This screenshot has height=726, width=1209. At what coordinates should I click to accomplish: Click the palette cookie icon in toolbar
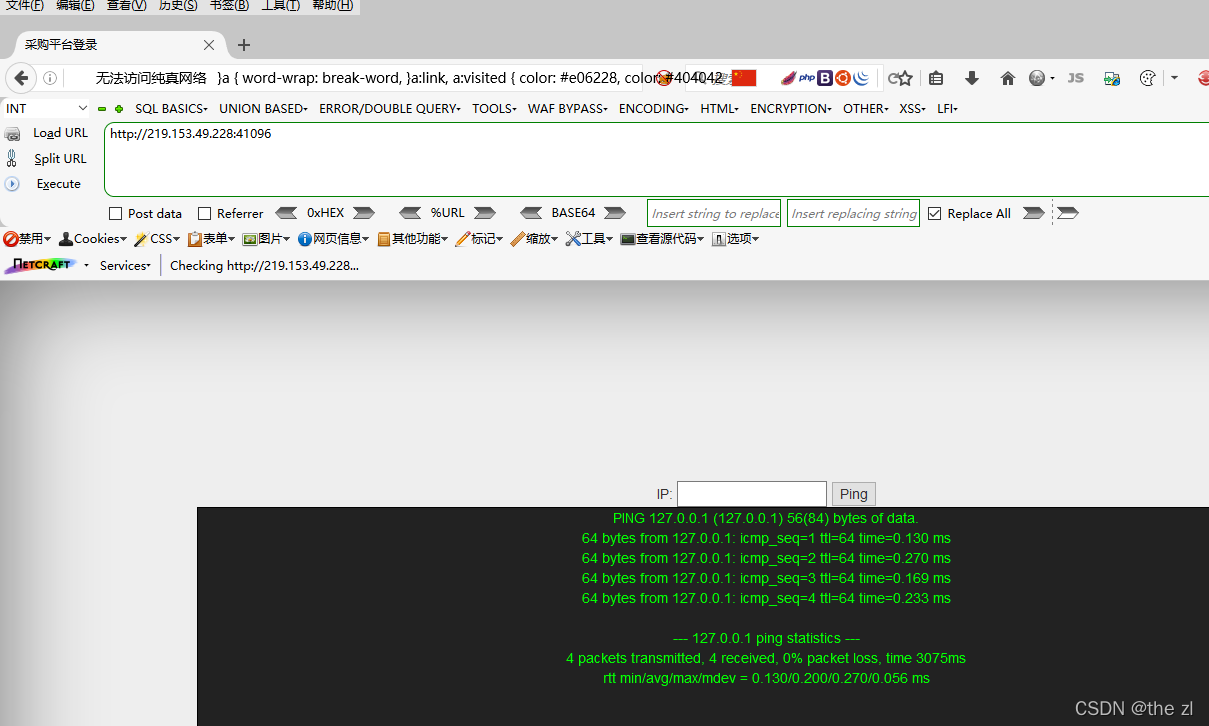[1148, 78]
